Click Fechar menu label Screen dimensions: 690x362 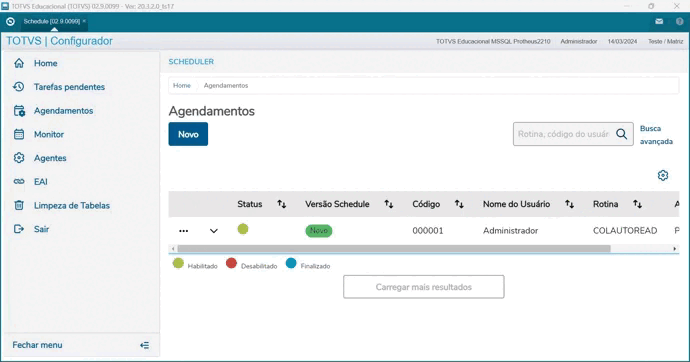[37, 345]
